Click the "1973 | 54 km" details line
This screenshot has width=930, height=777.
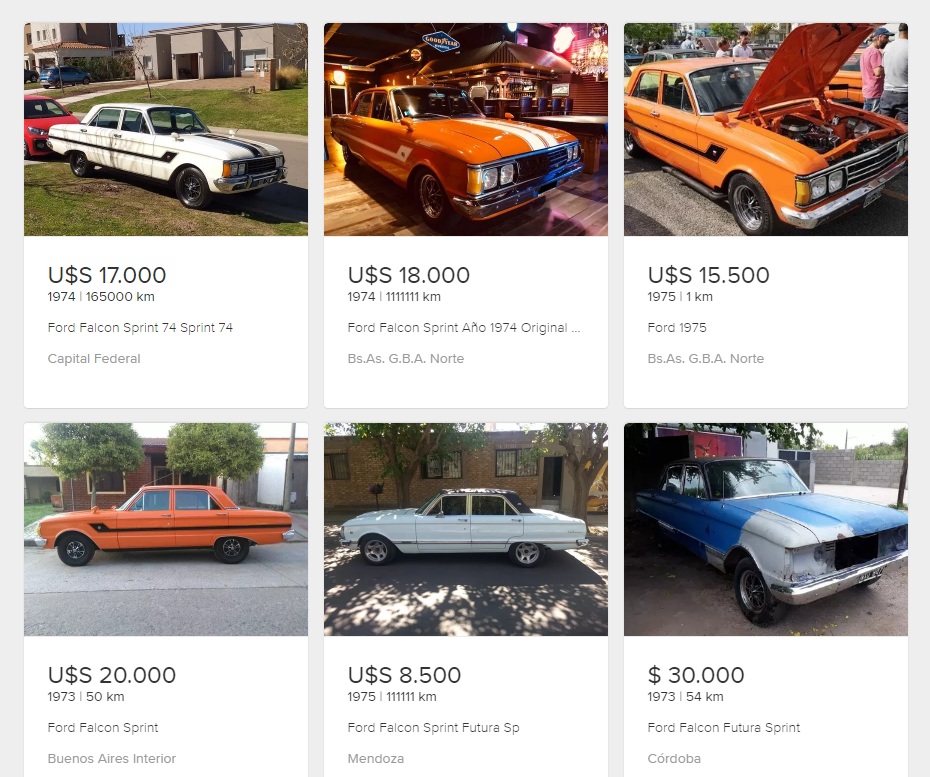685,697
